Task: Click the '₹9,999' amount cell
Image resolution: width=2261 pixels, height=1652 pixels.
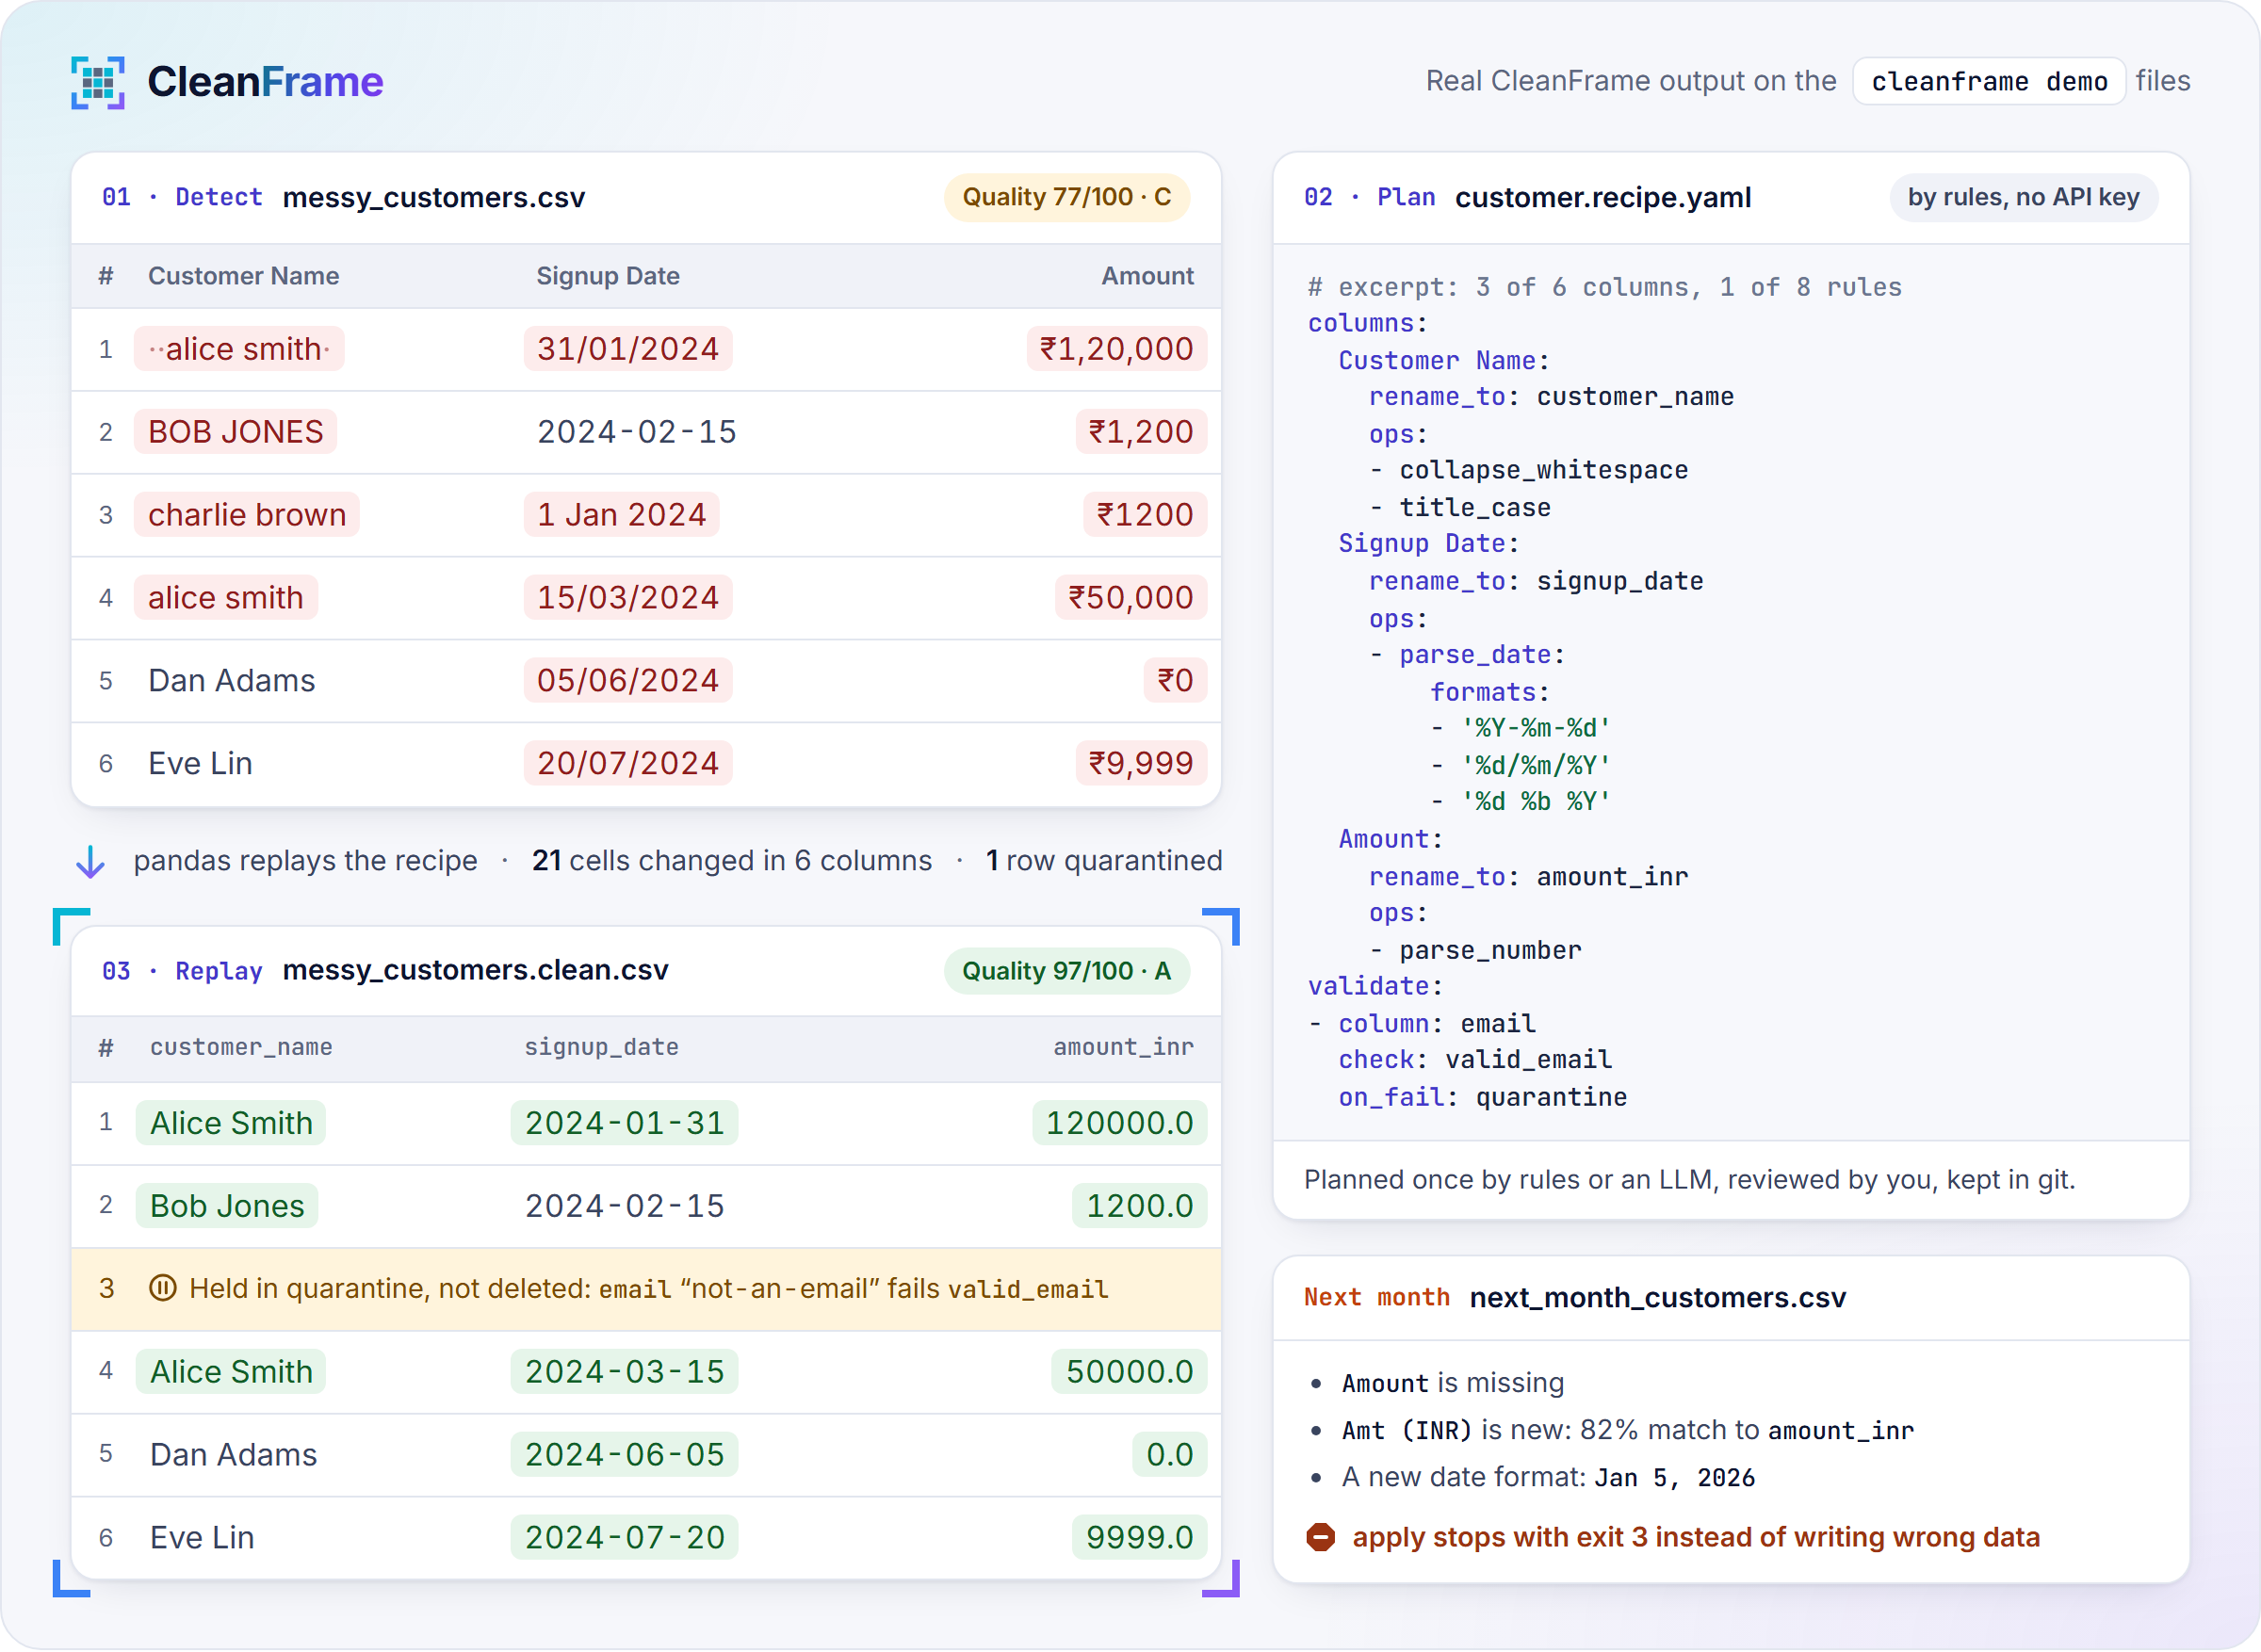Action: (1141, 764)
